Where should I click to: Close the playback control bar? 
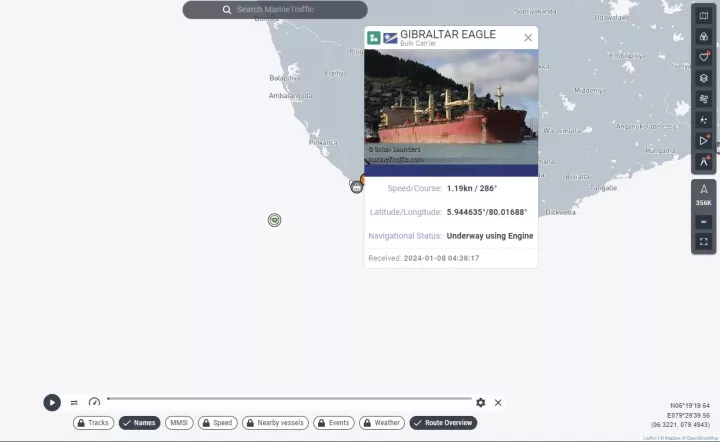(498, 403)
